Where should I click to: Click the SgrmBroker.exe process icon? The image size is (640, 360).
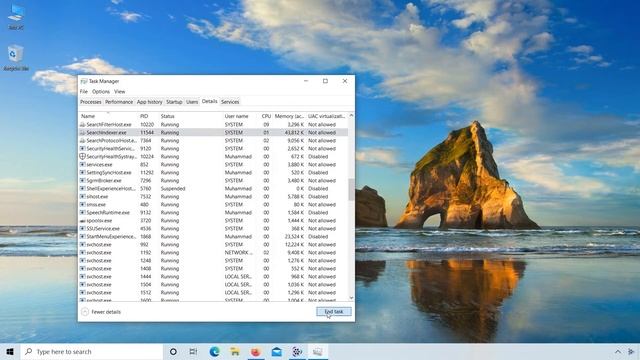(82, 180)
